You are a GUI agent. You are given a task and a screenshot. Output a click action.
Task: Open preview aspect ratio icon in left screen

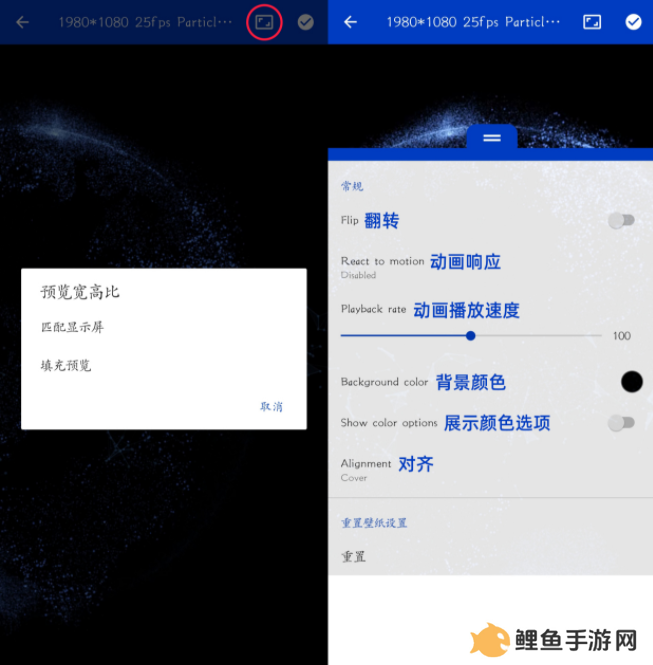pos(264,22)
